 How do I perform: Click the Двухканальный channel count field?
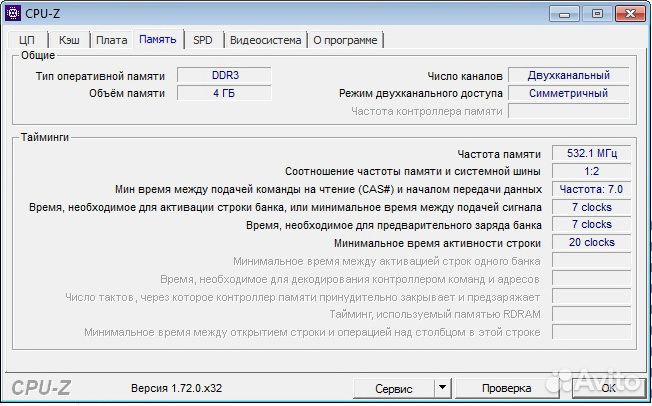tap(569, 75)
